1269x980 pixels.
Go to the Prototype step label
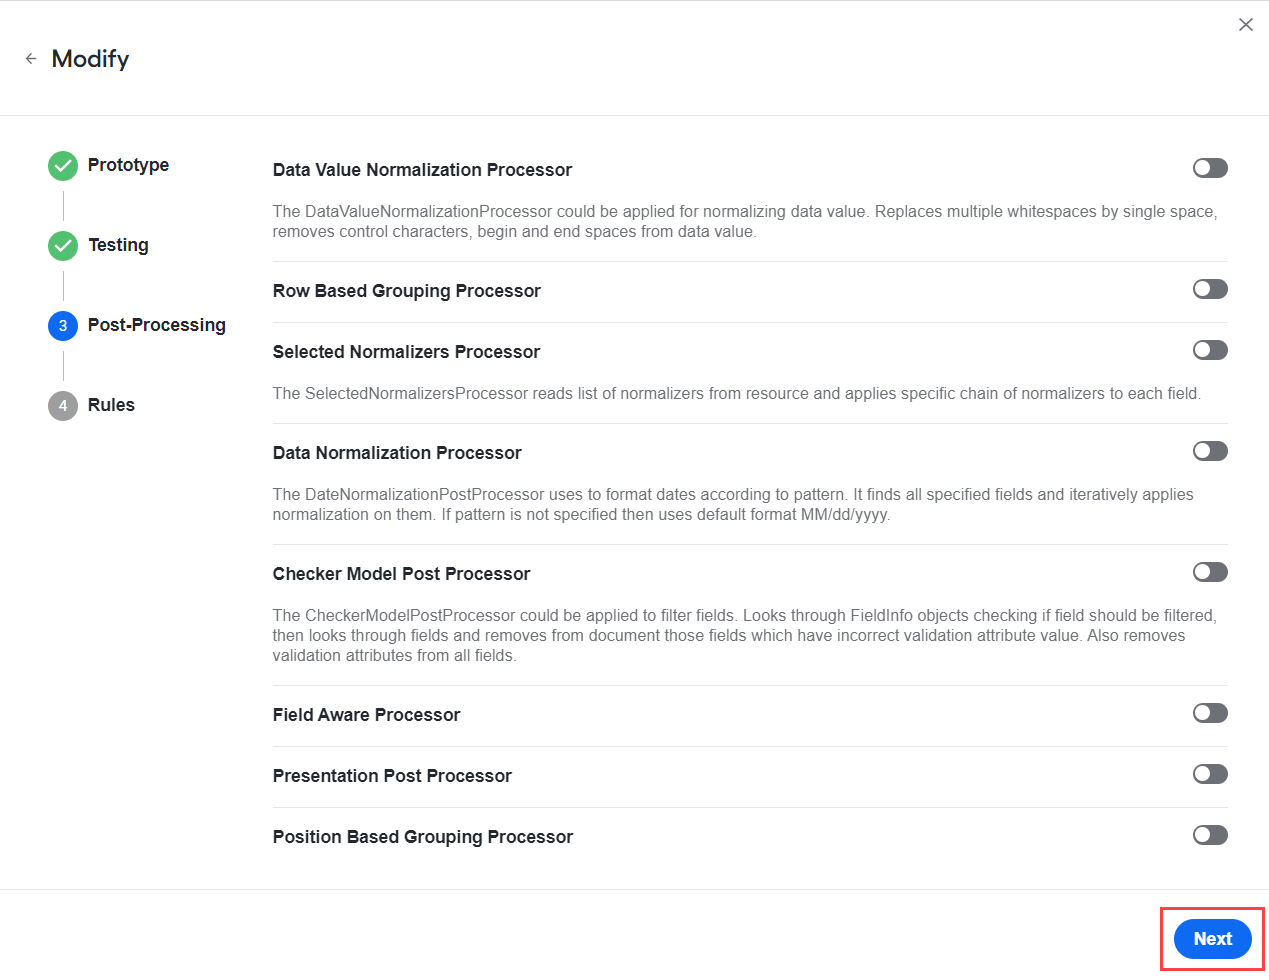pos(128,165)
